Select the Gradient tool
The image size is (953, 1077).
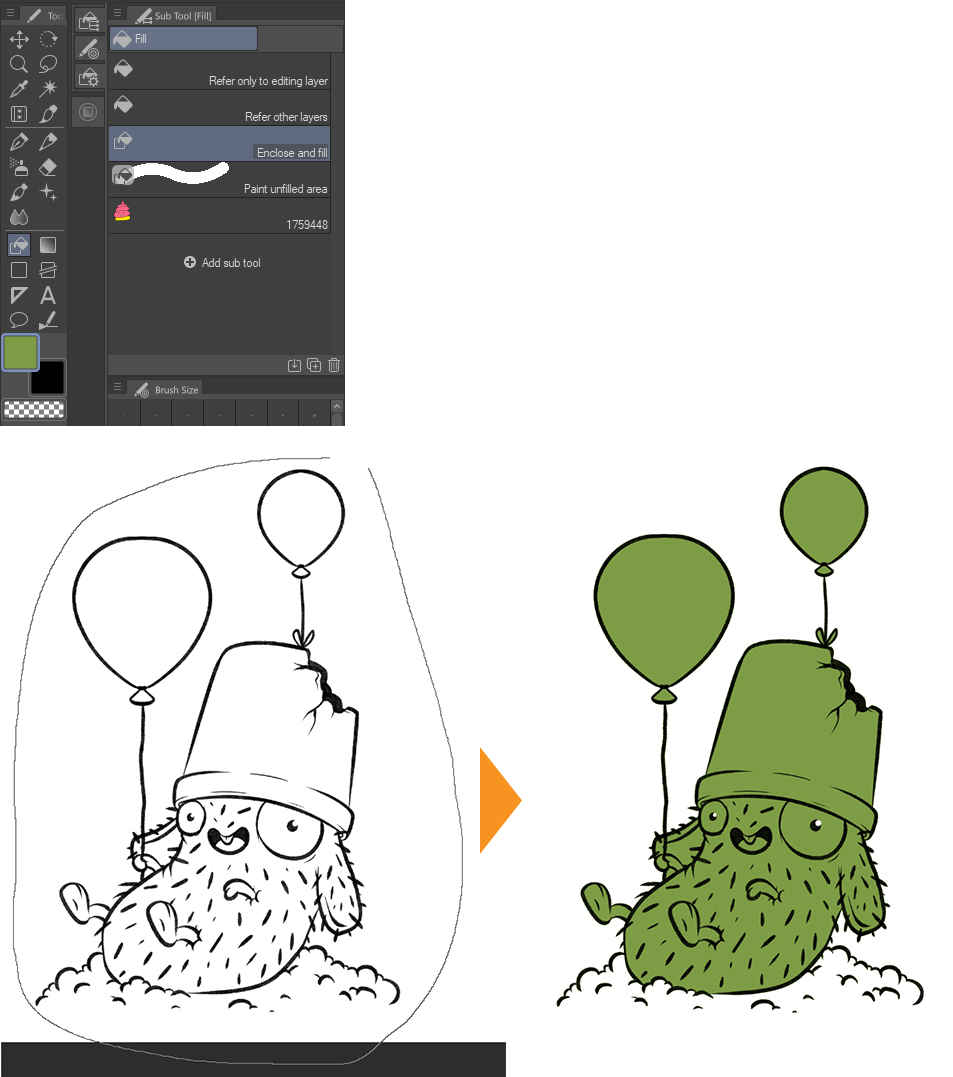tap(48, 245)
